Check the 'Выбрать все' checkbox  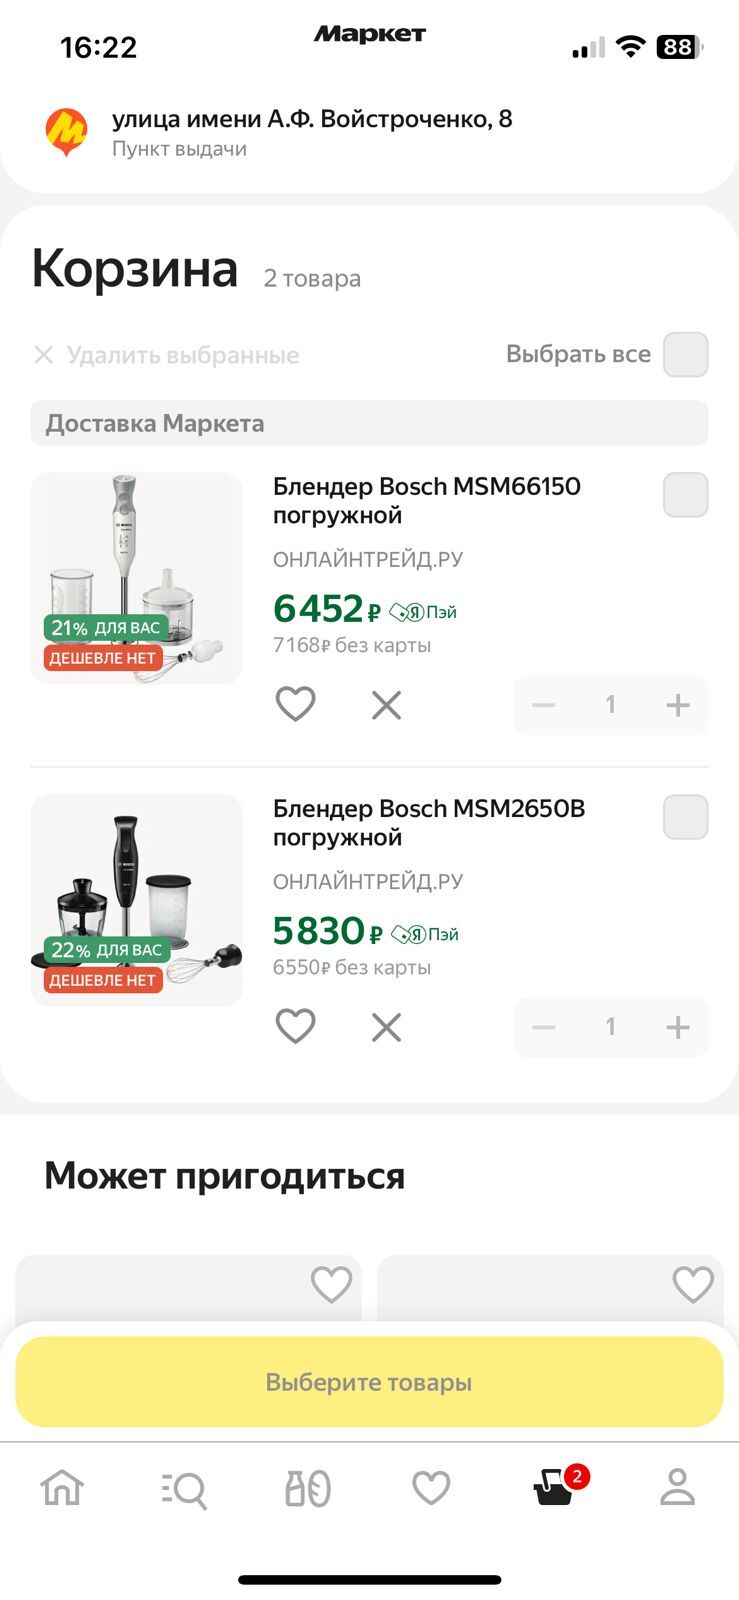685,355
